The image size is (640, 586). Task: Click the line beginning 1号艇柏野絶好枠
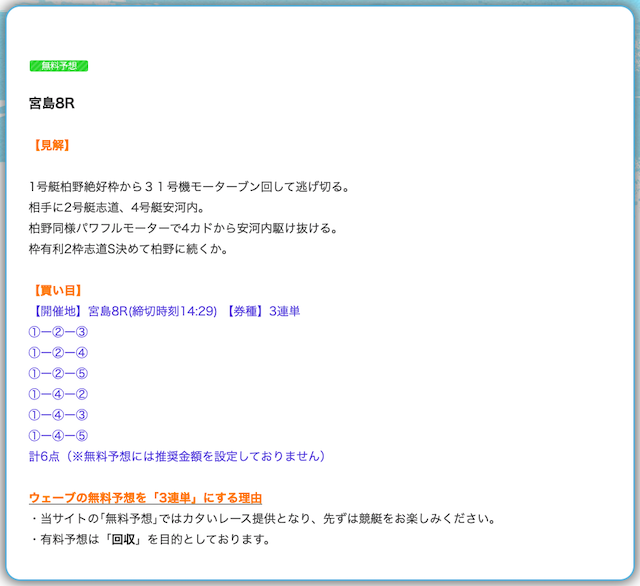click(x=189, y=187)
